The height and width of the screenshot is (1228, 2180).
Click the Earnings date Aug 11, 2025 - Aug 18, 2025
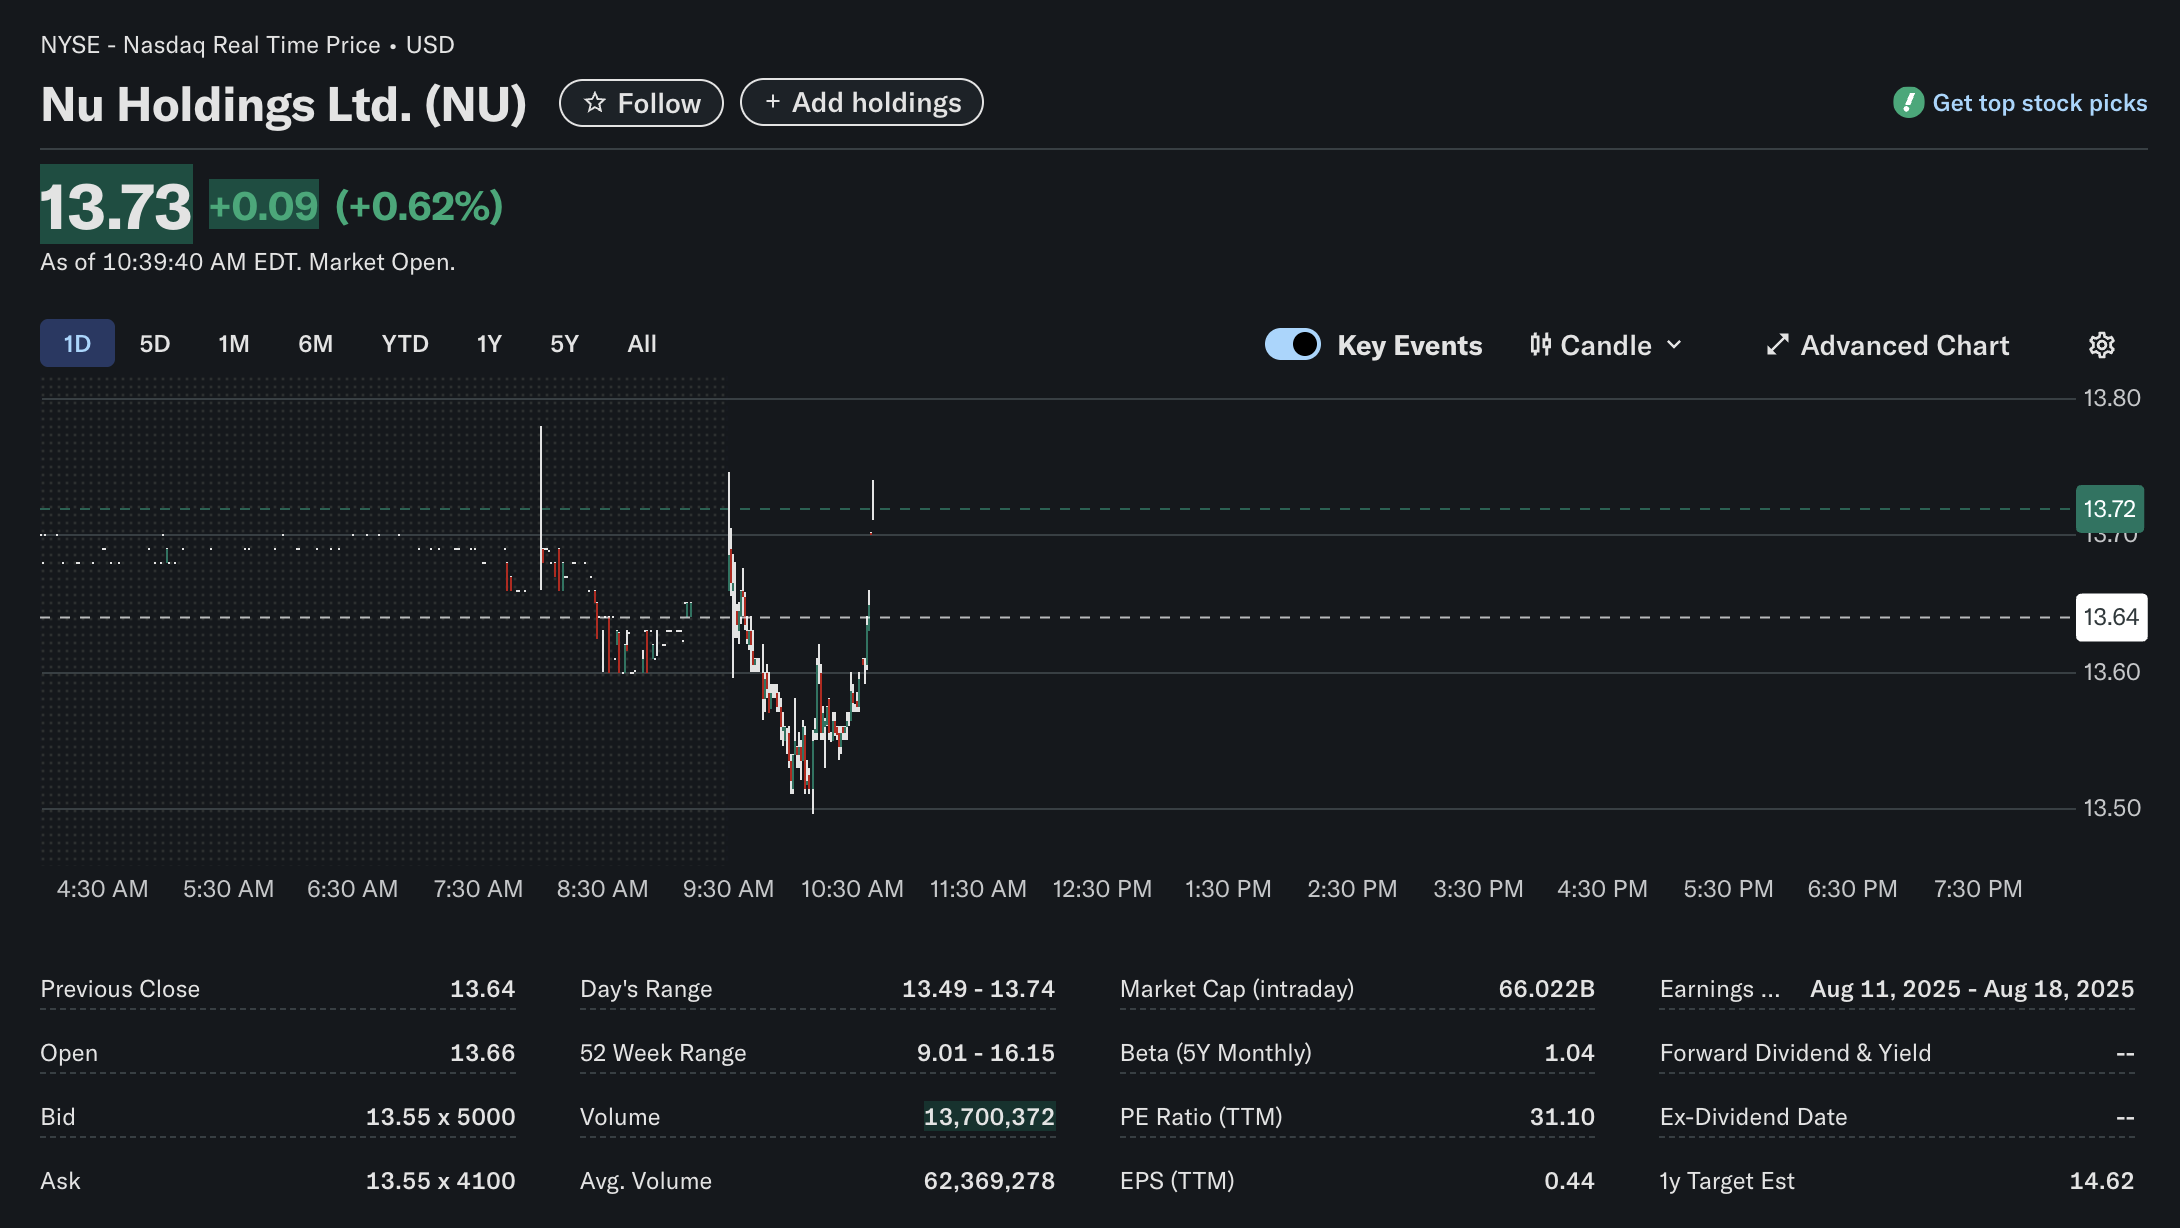[x=1972, y=989]
